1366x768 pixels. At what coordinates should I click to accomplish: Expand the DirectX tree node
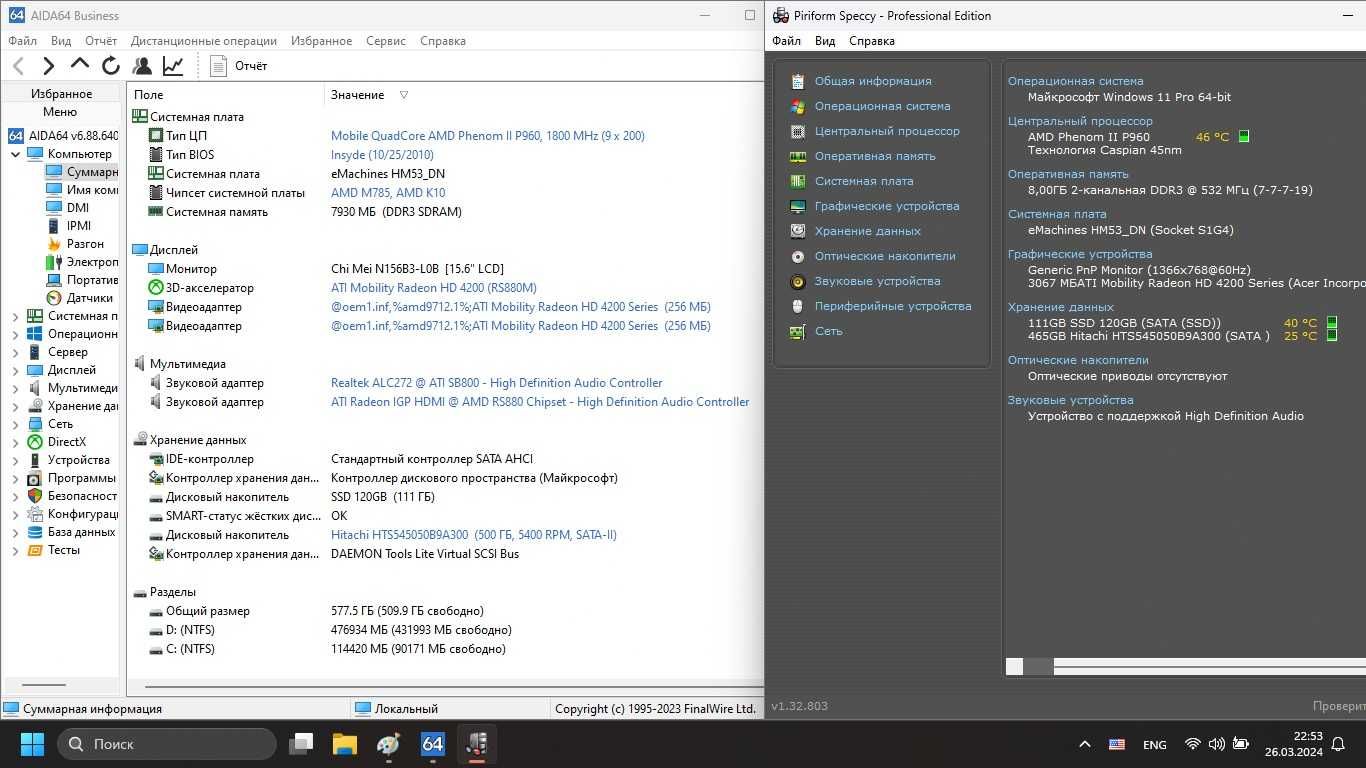click(16, 442)
